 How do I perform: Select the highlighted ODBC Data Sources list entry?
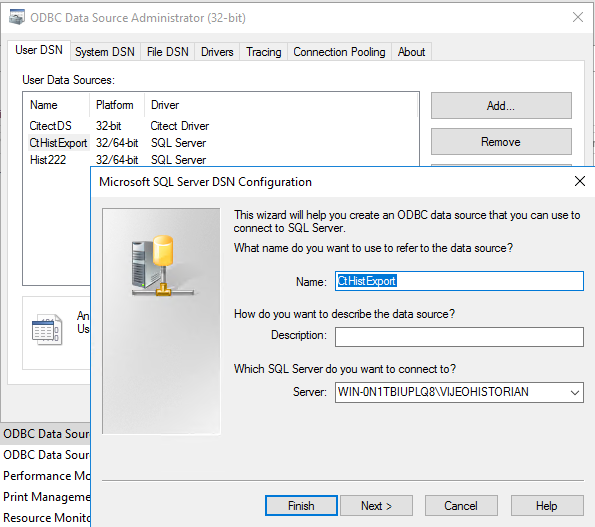pyautogui.click(x=46, y=434)
